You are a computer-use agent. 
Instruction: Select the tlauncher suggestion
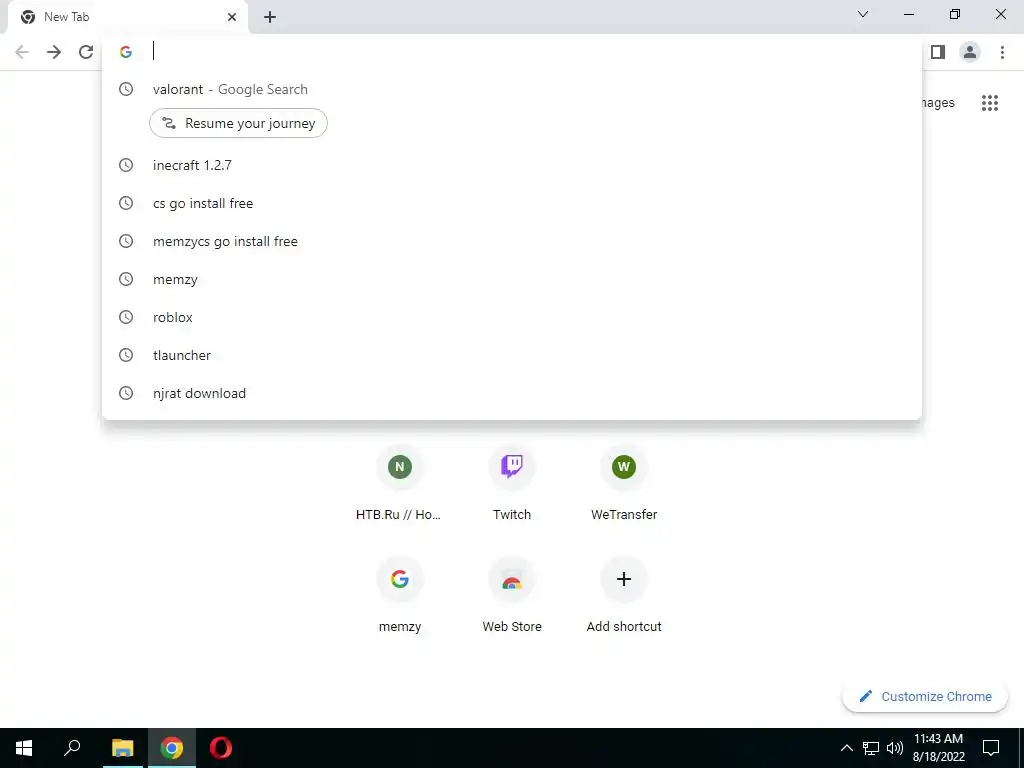512,355
